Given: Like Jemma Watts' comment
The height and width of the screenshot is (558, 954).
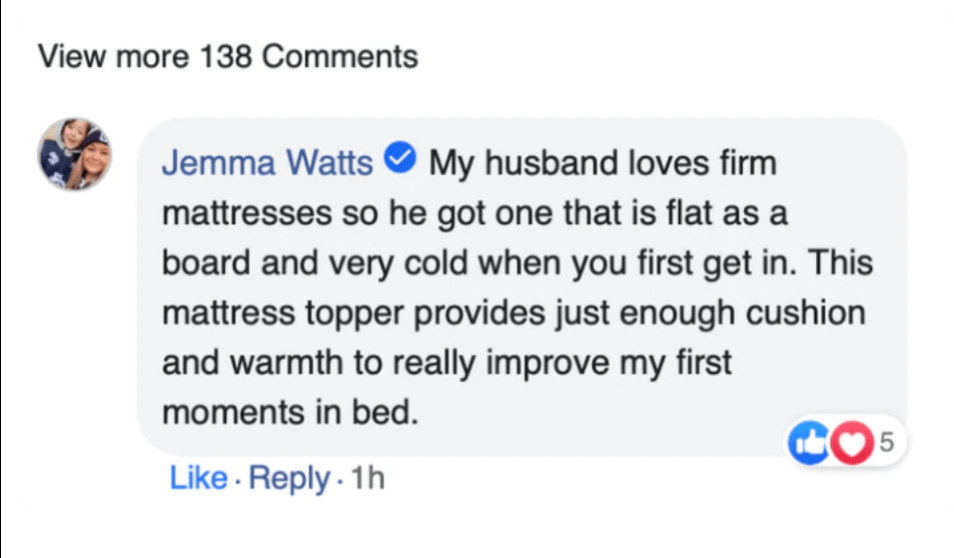Looking at the screenshot, I should (198, 479).
